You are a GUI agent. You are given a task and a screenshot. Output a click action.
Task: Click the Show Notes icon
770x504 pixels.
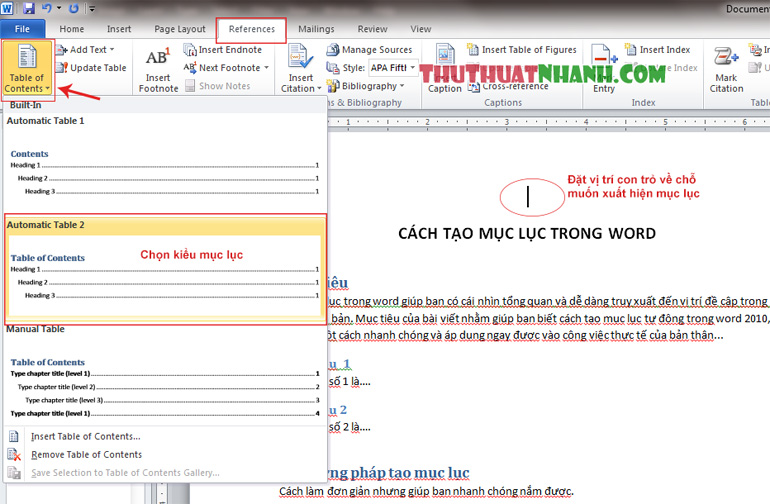click(x=190, y=86)
